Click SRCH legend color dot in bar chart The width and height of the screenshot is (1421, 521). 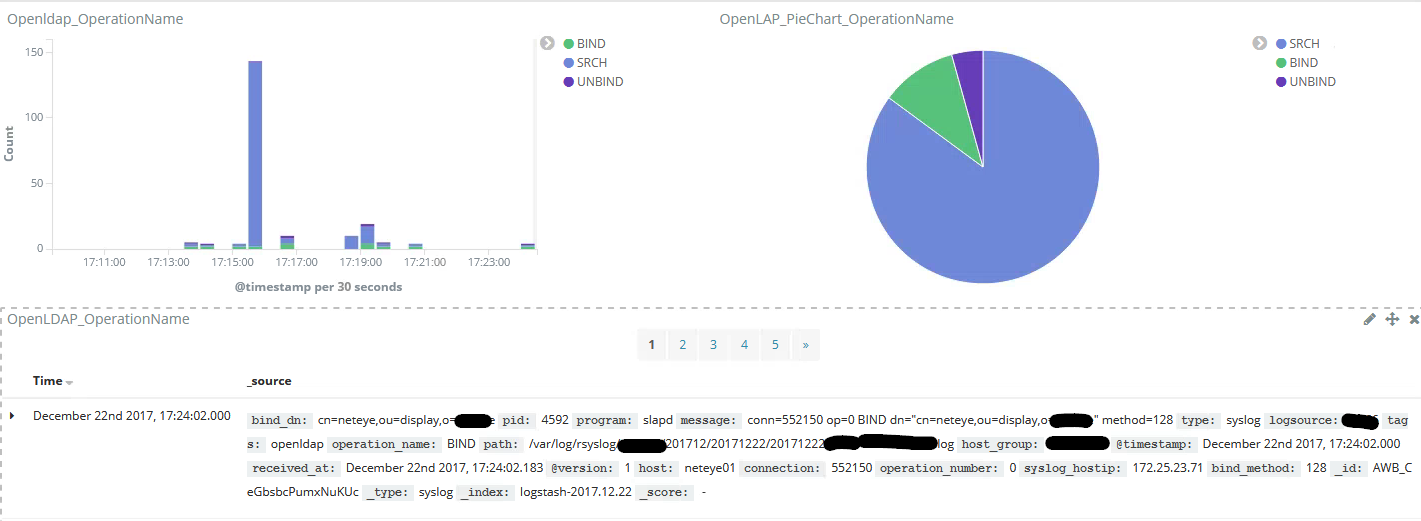pos(569,63)
